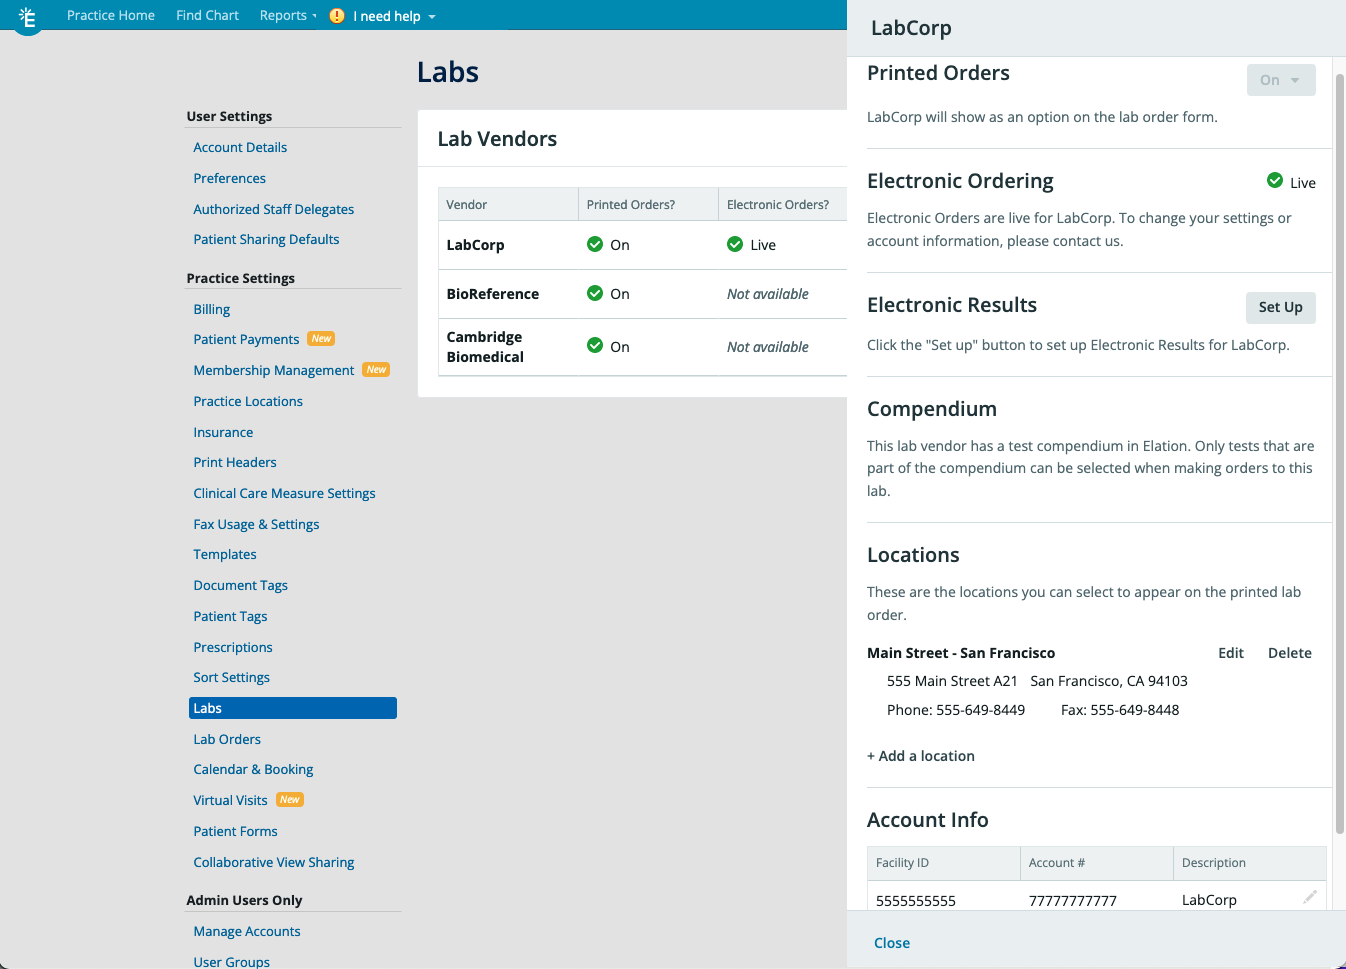Click the pencil edit icon in Account Info
1346x969 pixels.
[x=1310, y=897]
